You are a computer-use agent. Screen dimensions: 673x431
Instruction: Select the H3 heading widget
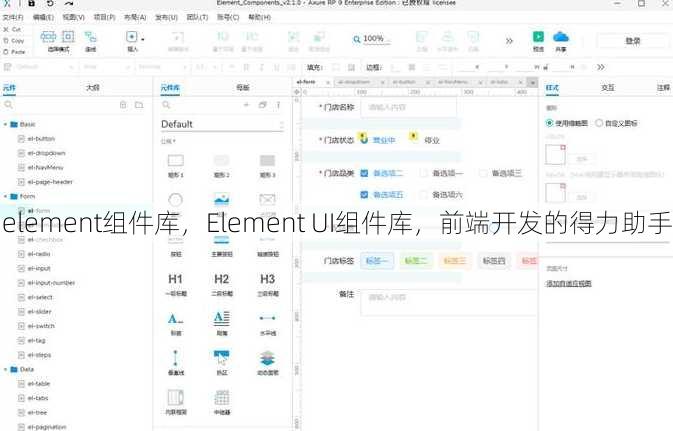click(267, 285)
